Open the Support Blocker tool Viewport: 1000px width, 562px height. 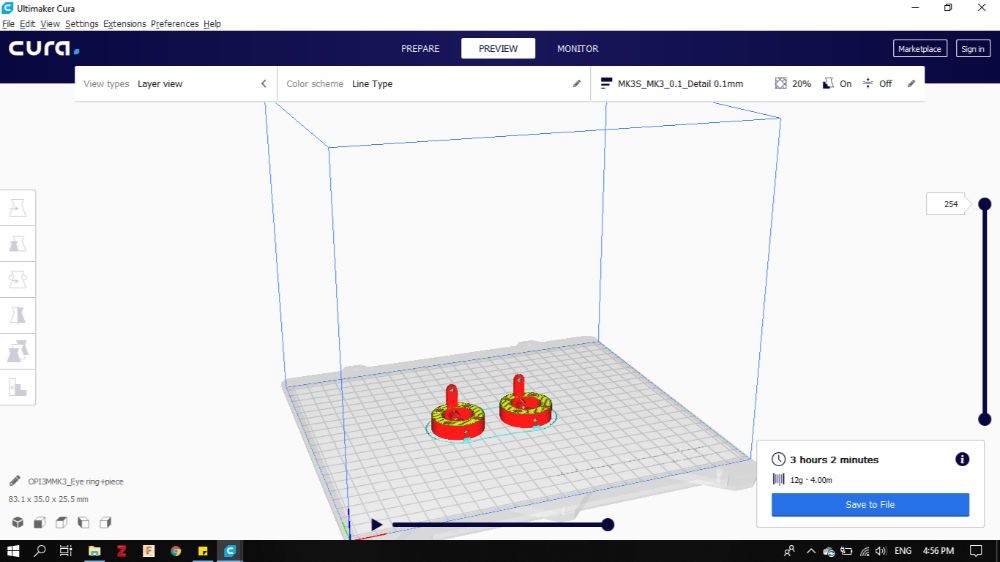(x=18, y=387)
